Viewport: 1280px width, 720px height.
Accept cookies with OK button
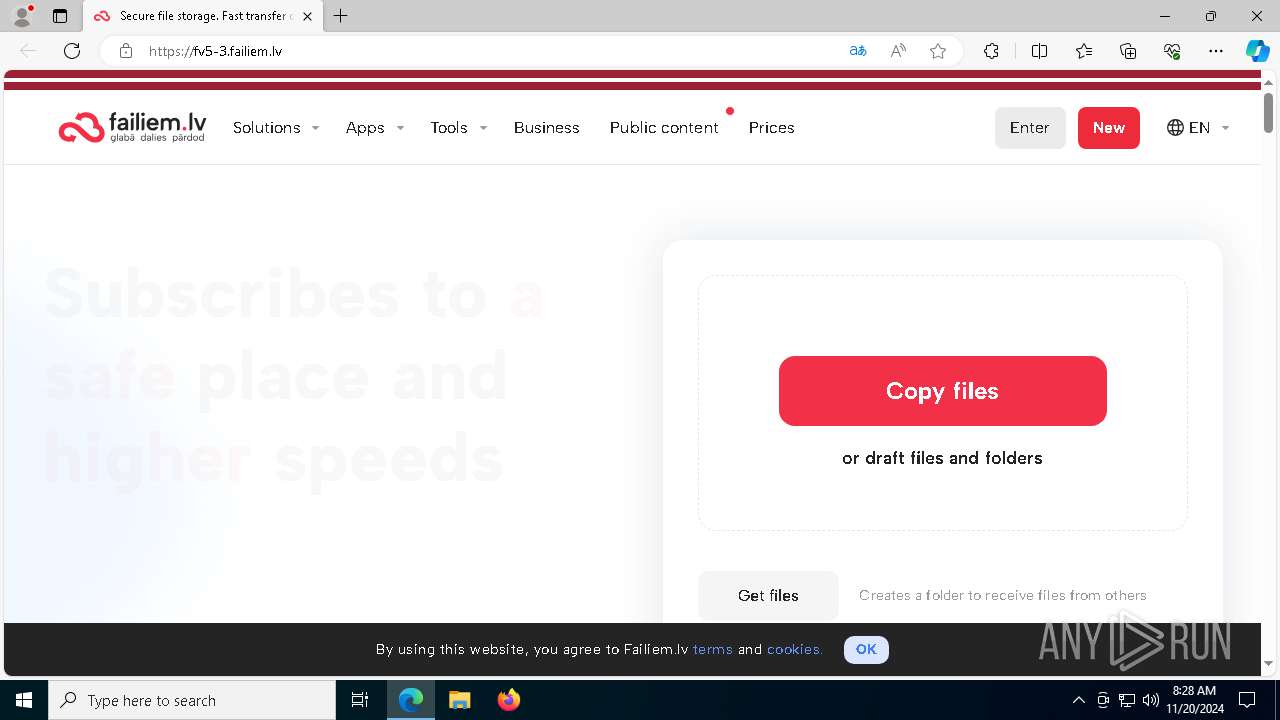pos(866,650)
